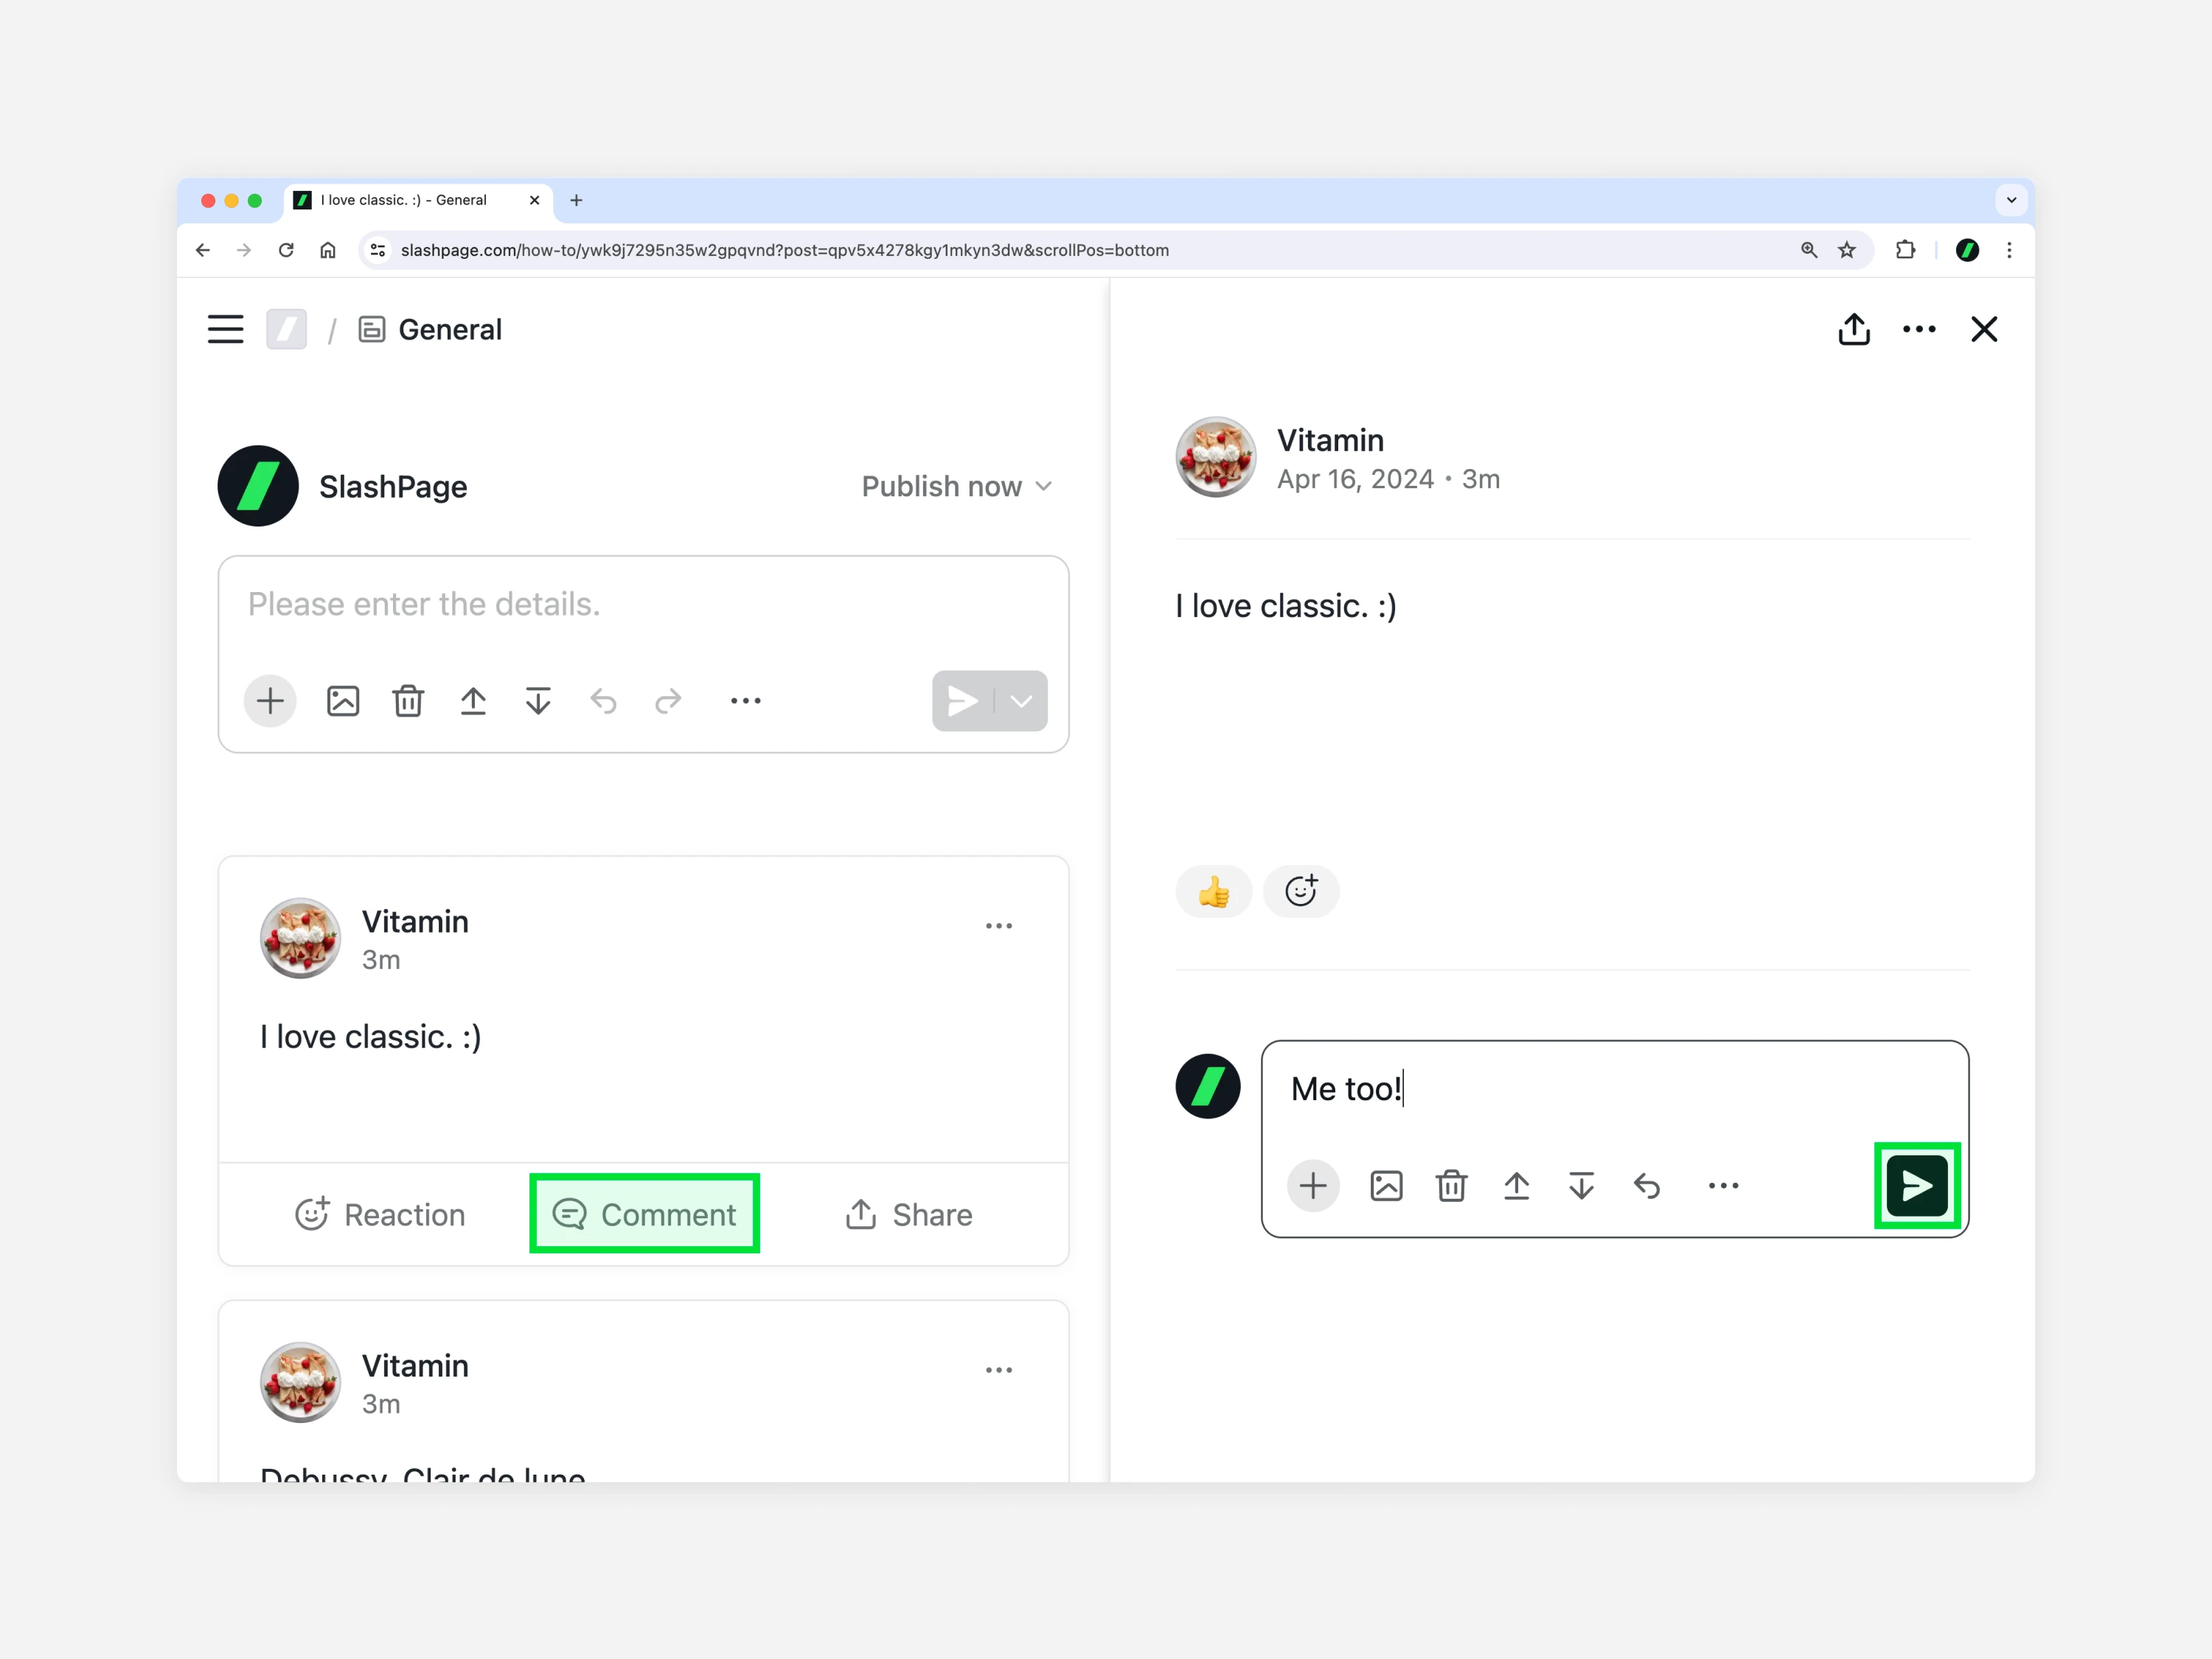Add a Reaction to 'I love classic' post
2212x1659 pixels.
point(380,1214)
